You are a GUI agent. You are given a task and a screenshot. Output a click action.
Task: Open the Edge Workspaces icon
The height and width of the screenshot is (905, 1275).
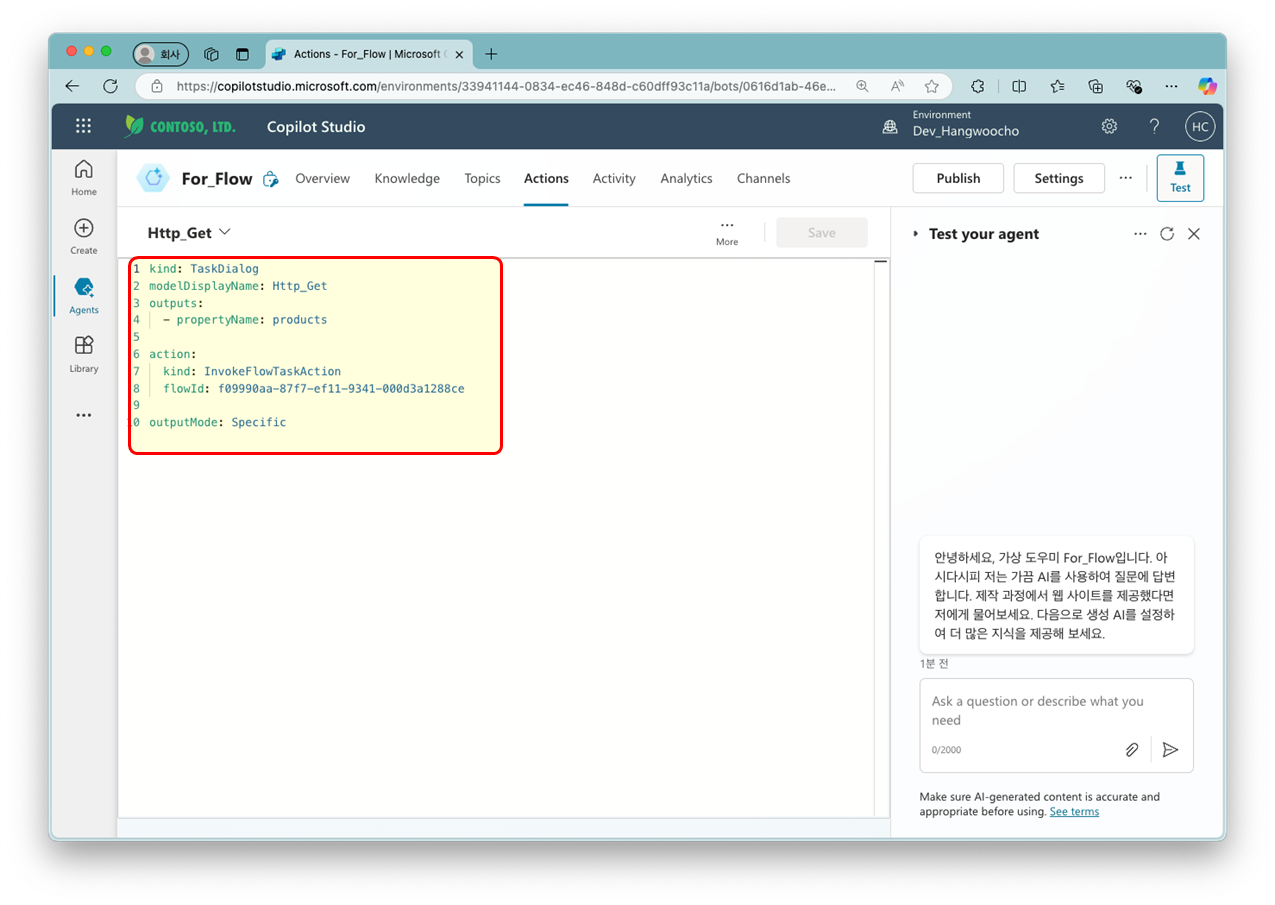211,54
